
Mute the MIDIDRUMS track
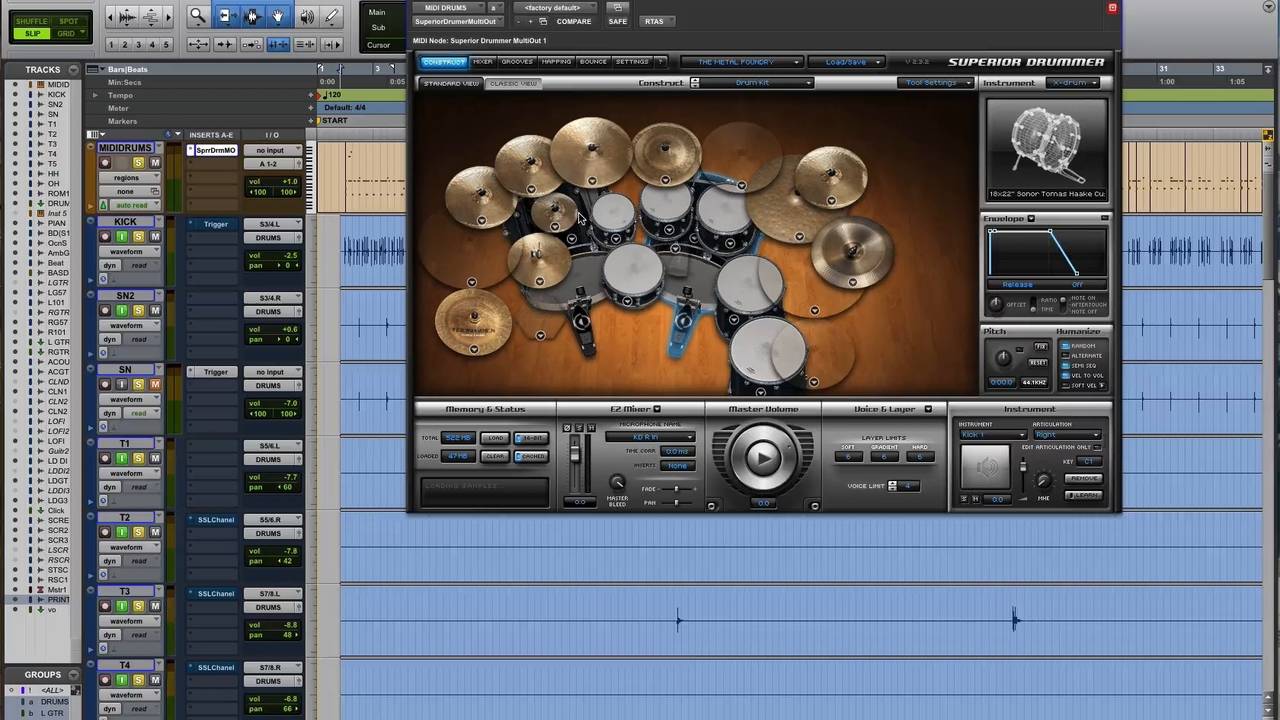pyautogui.click(x=155, y=163)
